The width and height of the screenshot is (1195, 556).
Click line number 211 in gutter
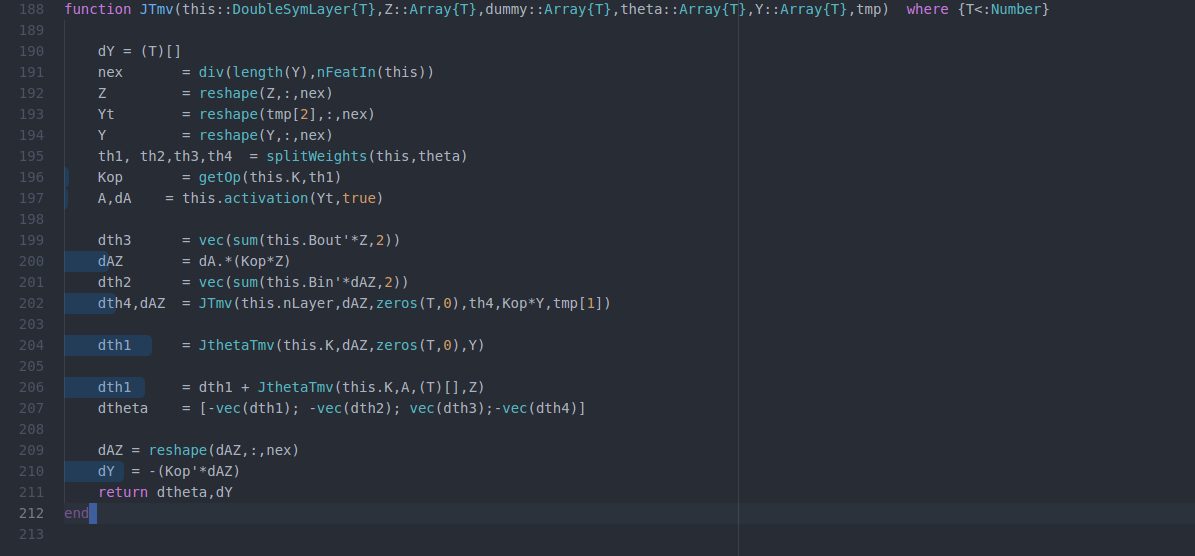pyautogui.click(x=31, y=492)
